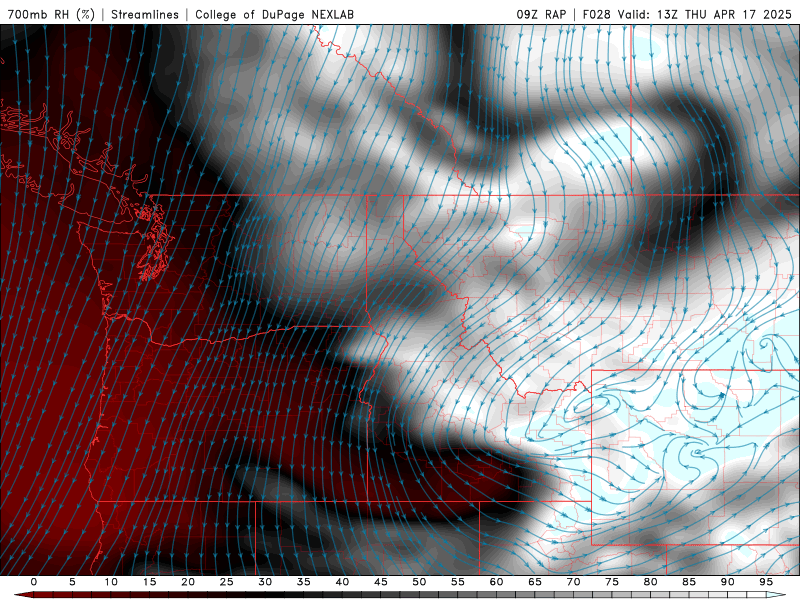
Task: Click the "45" legend value
Action: point(381,582)
